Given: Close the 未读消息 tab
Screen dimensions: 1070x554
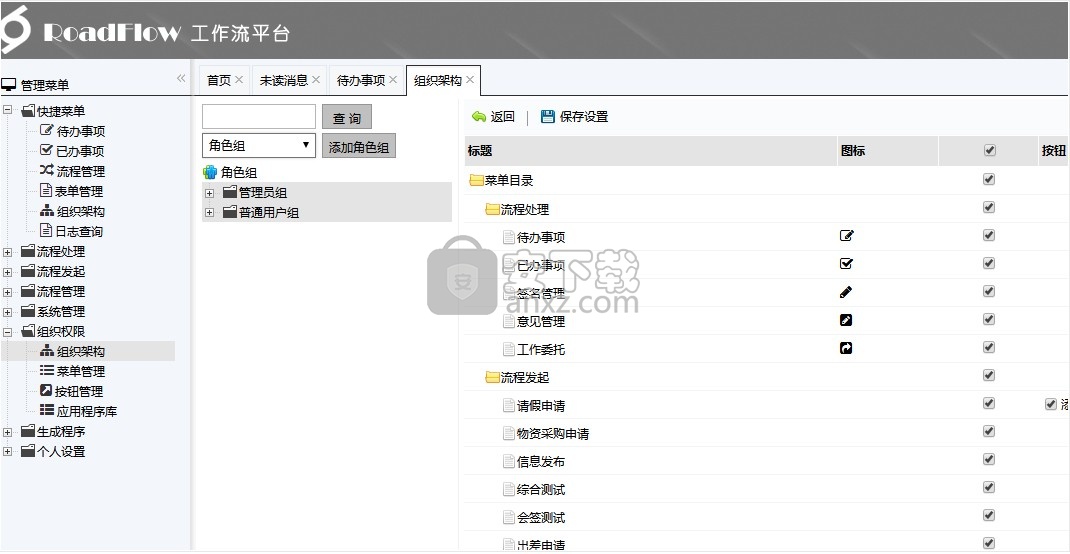Looking at the screenshot, I should click(316, 80).
